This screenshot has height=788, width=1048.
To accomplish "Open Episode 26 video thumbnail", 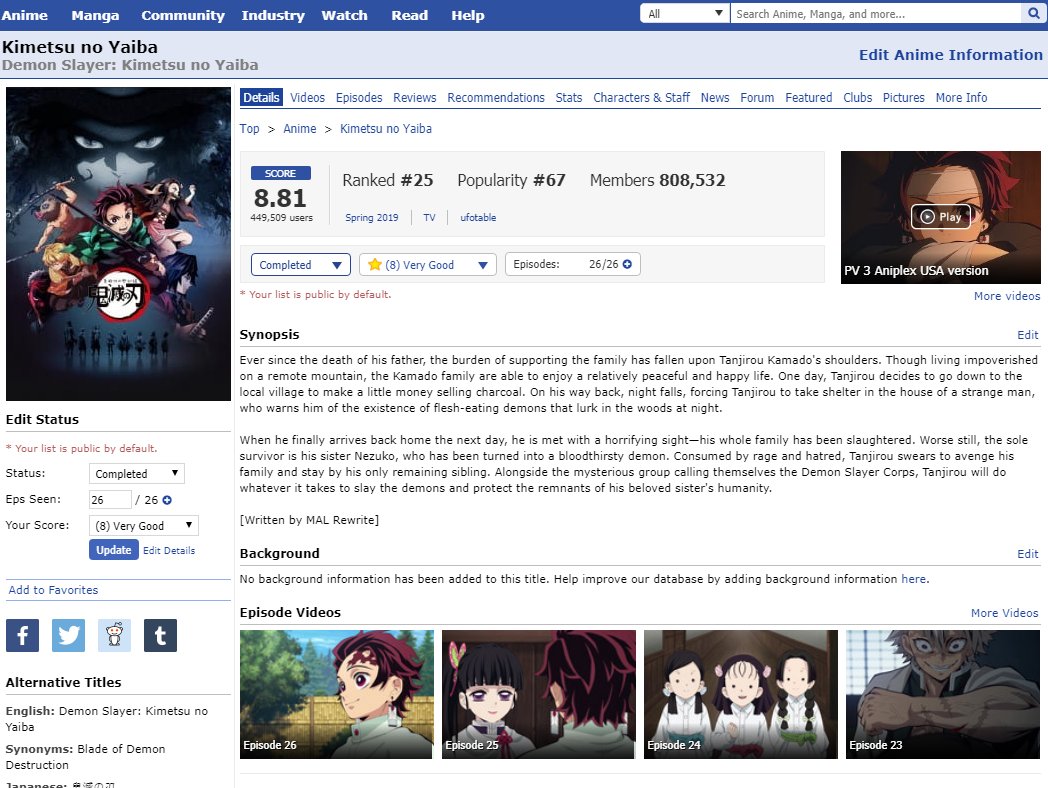I will pyautogui.click(x=336, y=694).
